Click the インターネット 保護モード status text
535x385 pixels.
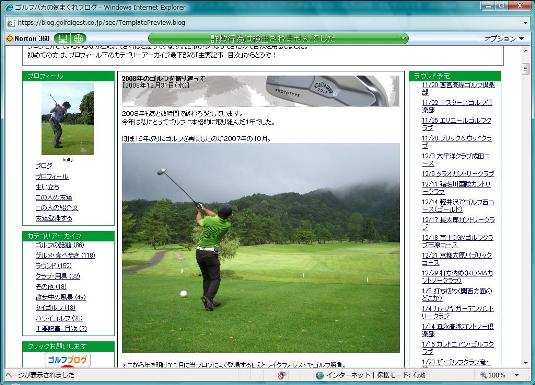coord(375,375)
